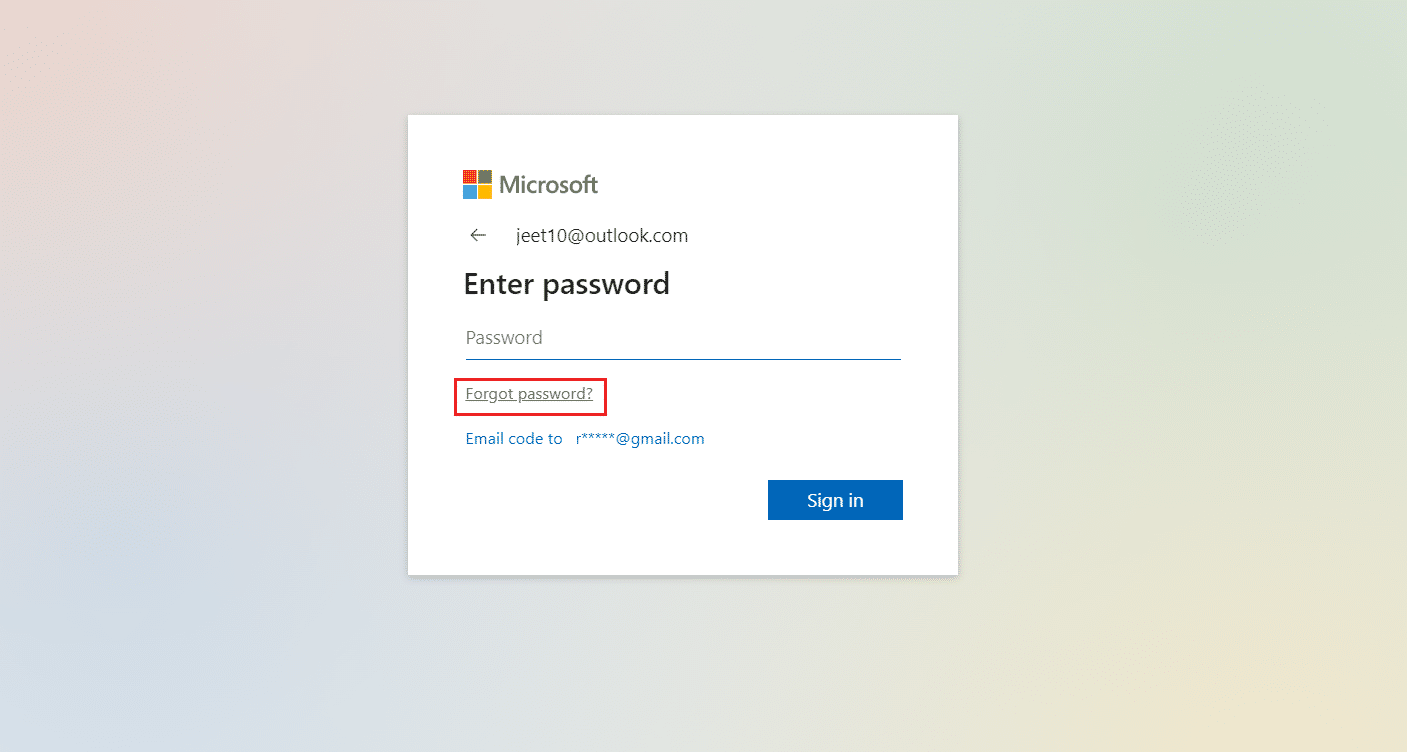Click the back arrow beside the email
The width and height of the screenshot is (1407, 752).
(478, 236)
